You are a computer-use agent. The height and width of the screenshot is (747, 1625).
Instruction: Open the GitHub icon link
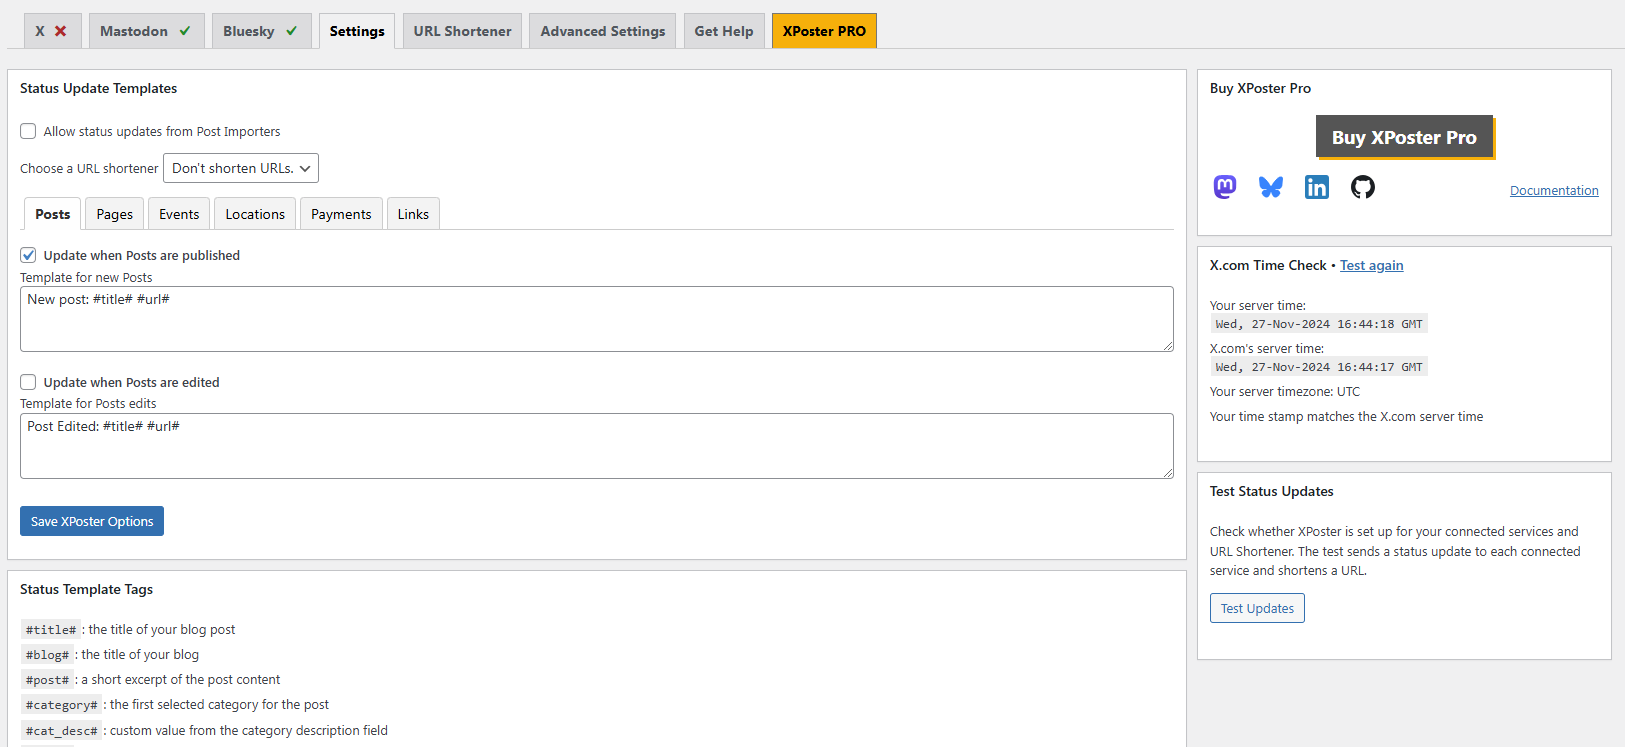(1363, 187)
